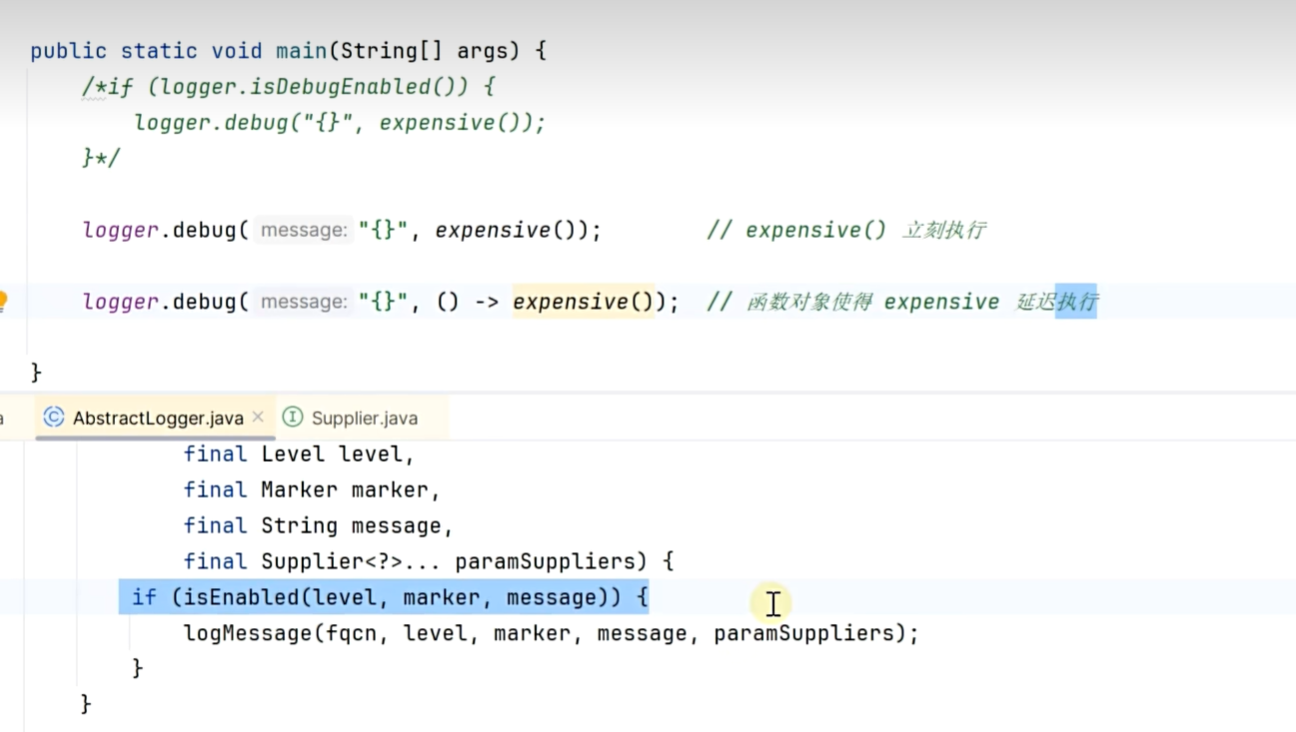The width and height of the screenshot is (1296, 732).
Task: Click the '函数对象使得' comment text
Action: tap(808, 302)
